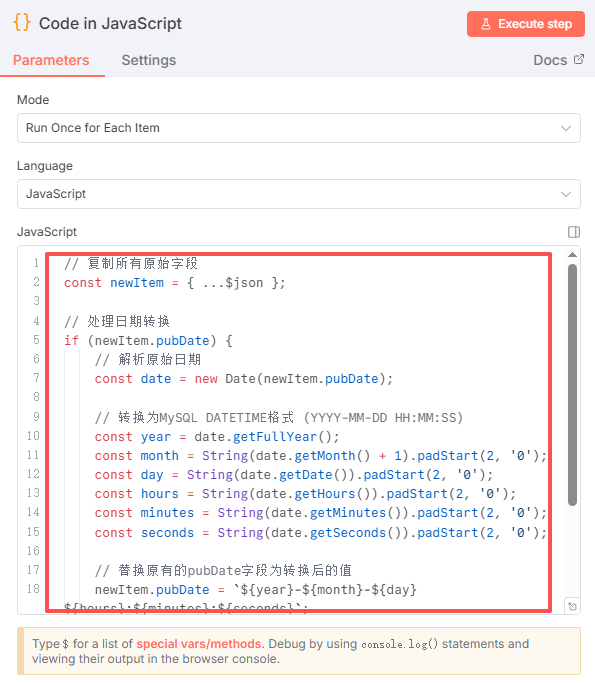The image size is (595, 683).
Task: Click the newItem.pubDate template string assignment line
Action: tap(256, 590)
